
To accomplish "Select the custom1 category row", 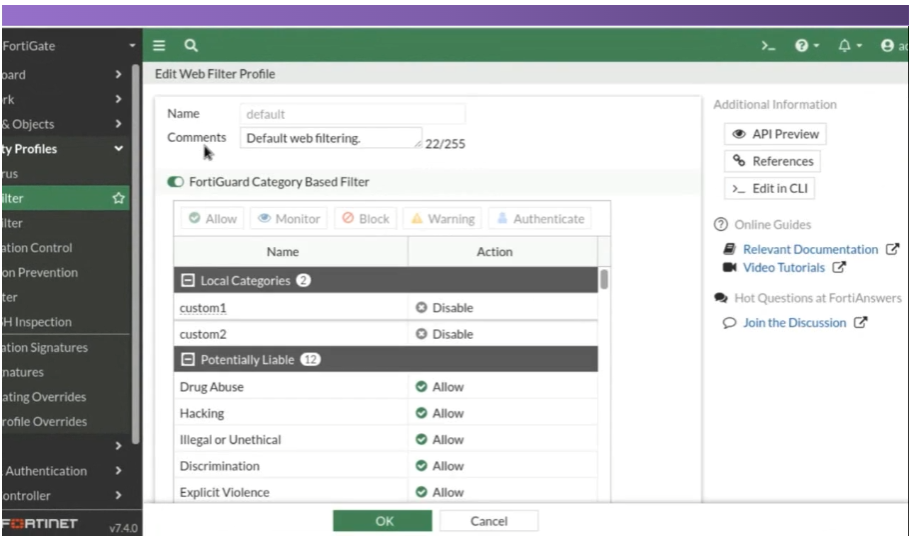I will pyautogui.click(x=385, y=308).
